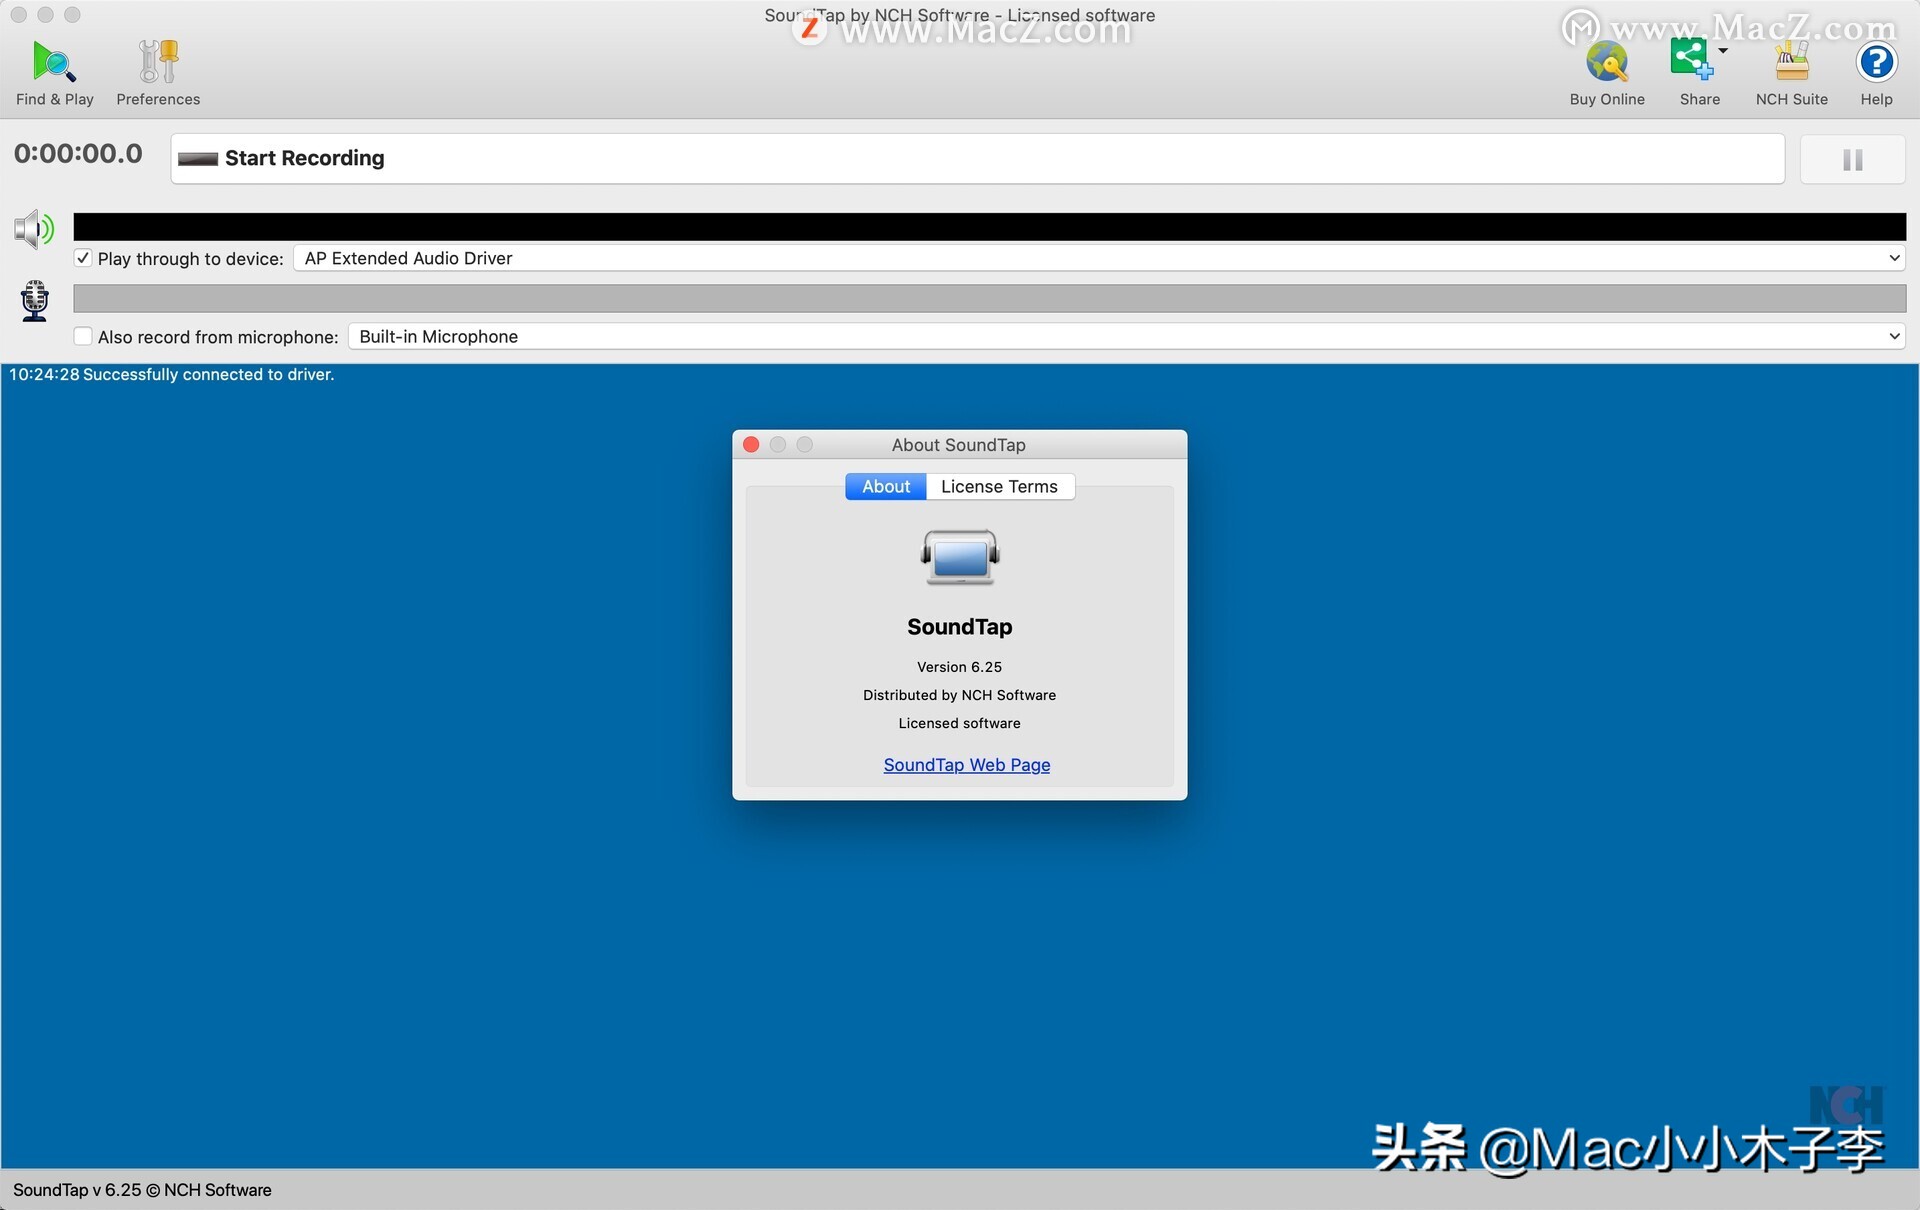
Task: Switch to License Terms tab
Action: [999, 485]
